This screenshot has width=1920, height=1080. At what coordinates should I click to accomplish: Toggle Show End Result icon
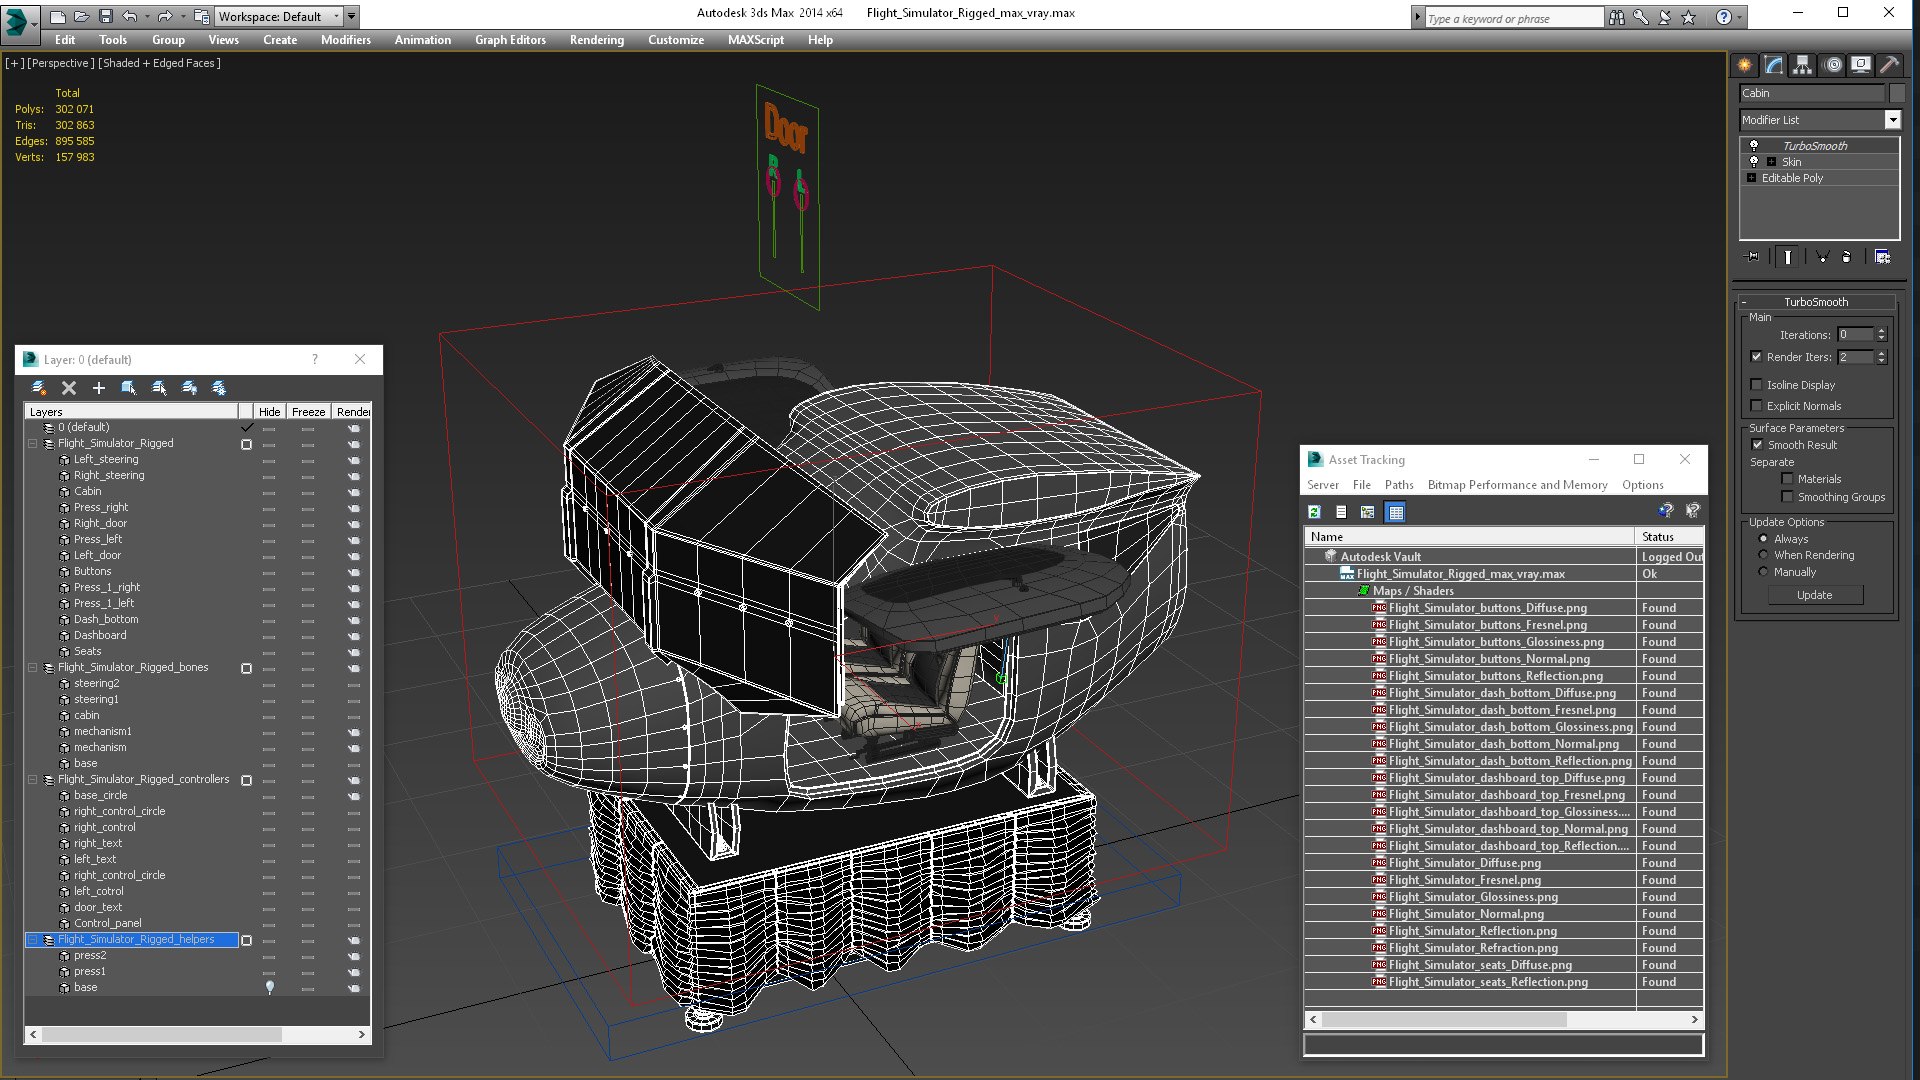click(1787, 257)
